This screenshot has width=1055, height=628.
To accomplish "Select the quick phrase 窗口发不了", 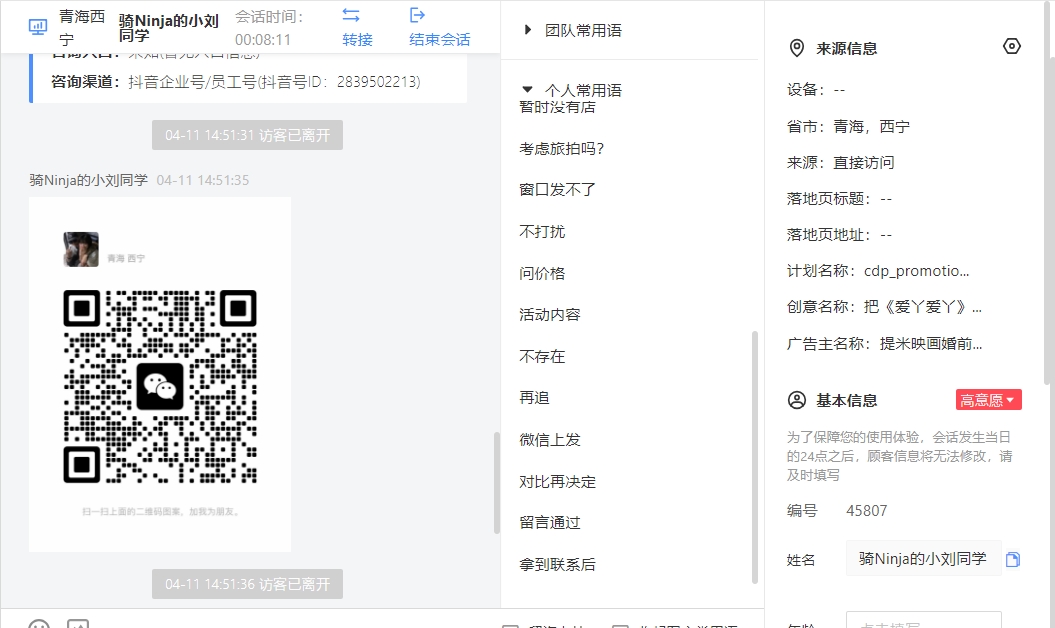I will click(557, 190).
